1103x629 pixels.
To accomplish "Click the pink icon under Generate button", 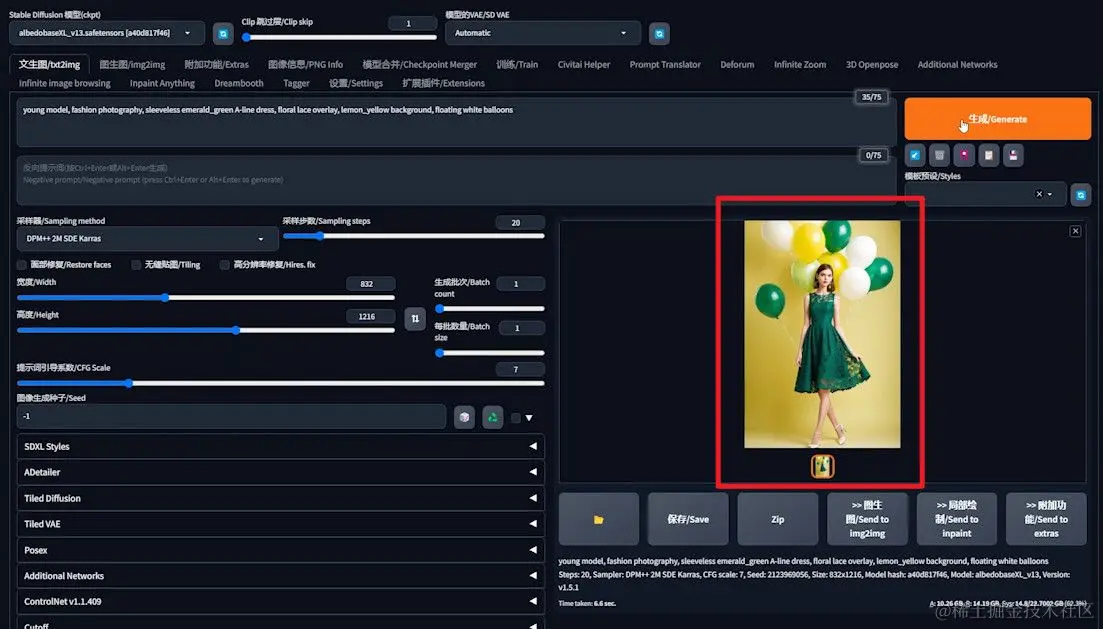I will 964,155.
